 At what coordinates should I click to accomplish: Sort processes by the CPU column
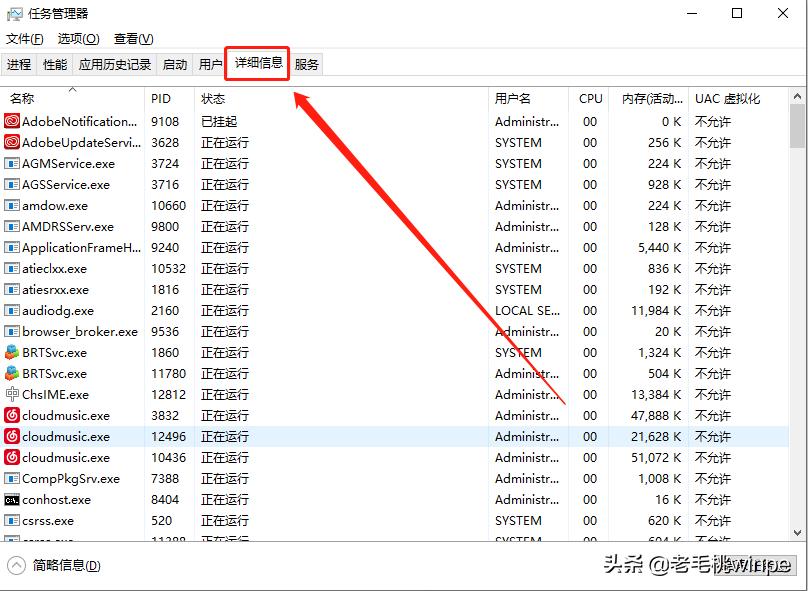[x=589, y=98]
